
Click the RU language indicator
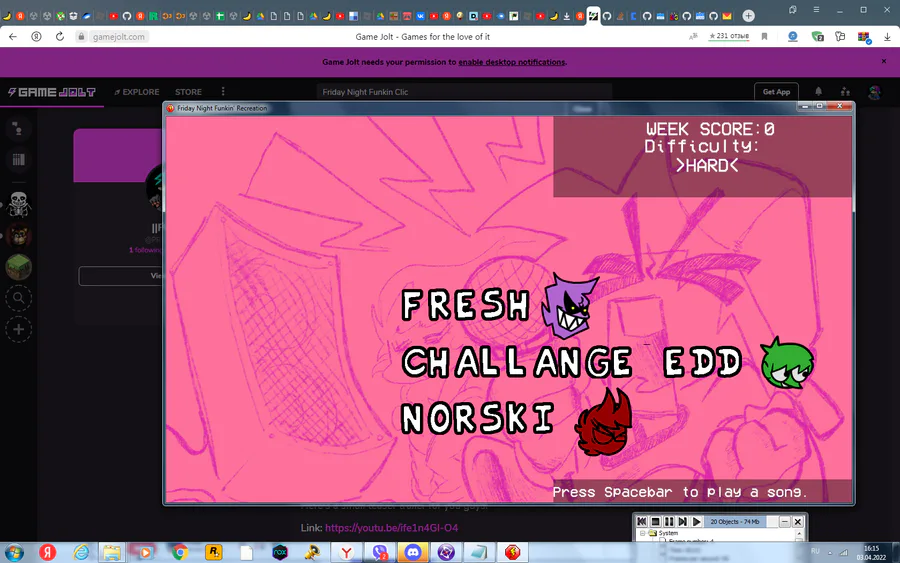pos(815,552)
